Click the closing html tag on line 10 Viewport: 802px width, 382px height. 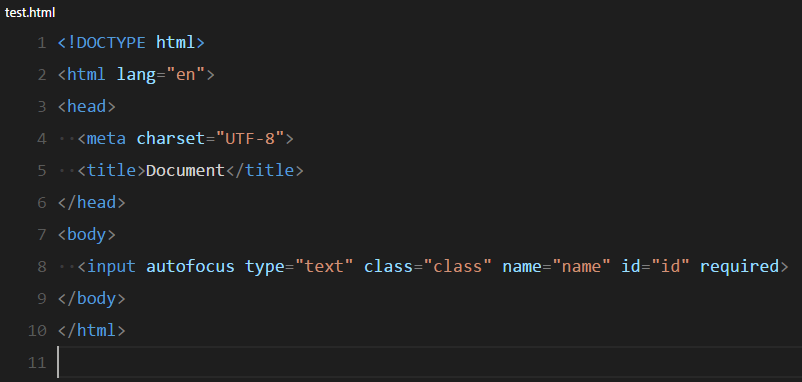tap(92, 331)
